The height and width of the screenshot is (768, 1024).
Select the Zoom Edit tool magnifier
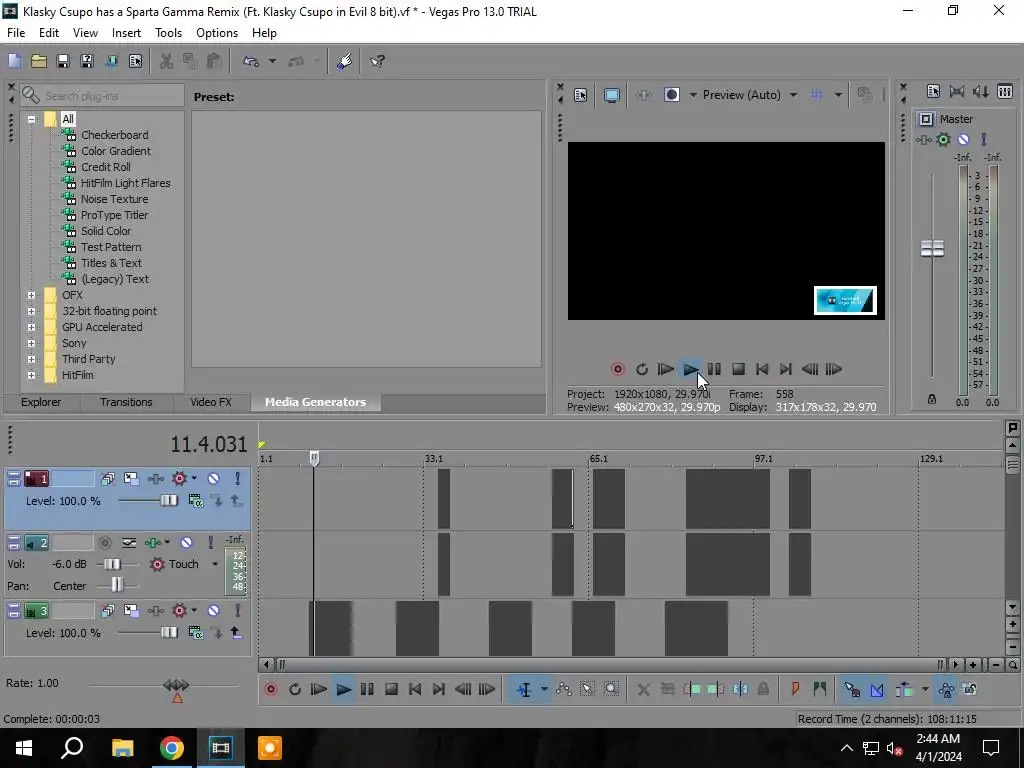pos(611,689)
